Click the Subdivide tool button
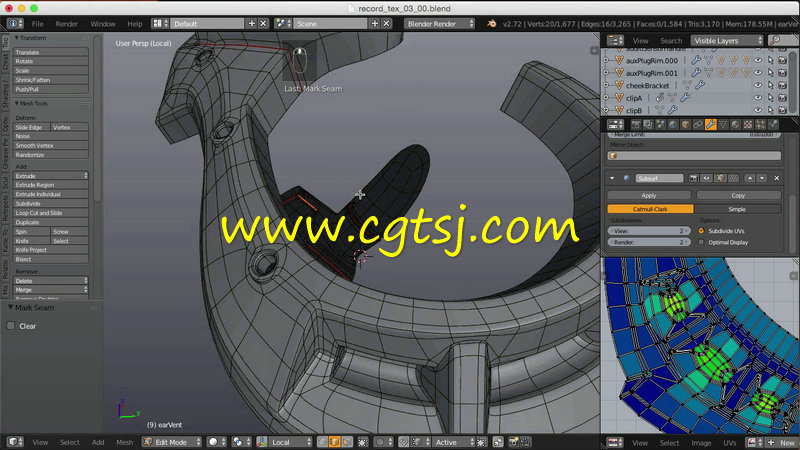800x450 pixels. [51, 204]
